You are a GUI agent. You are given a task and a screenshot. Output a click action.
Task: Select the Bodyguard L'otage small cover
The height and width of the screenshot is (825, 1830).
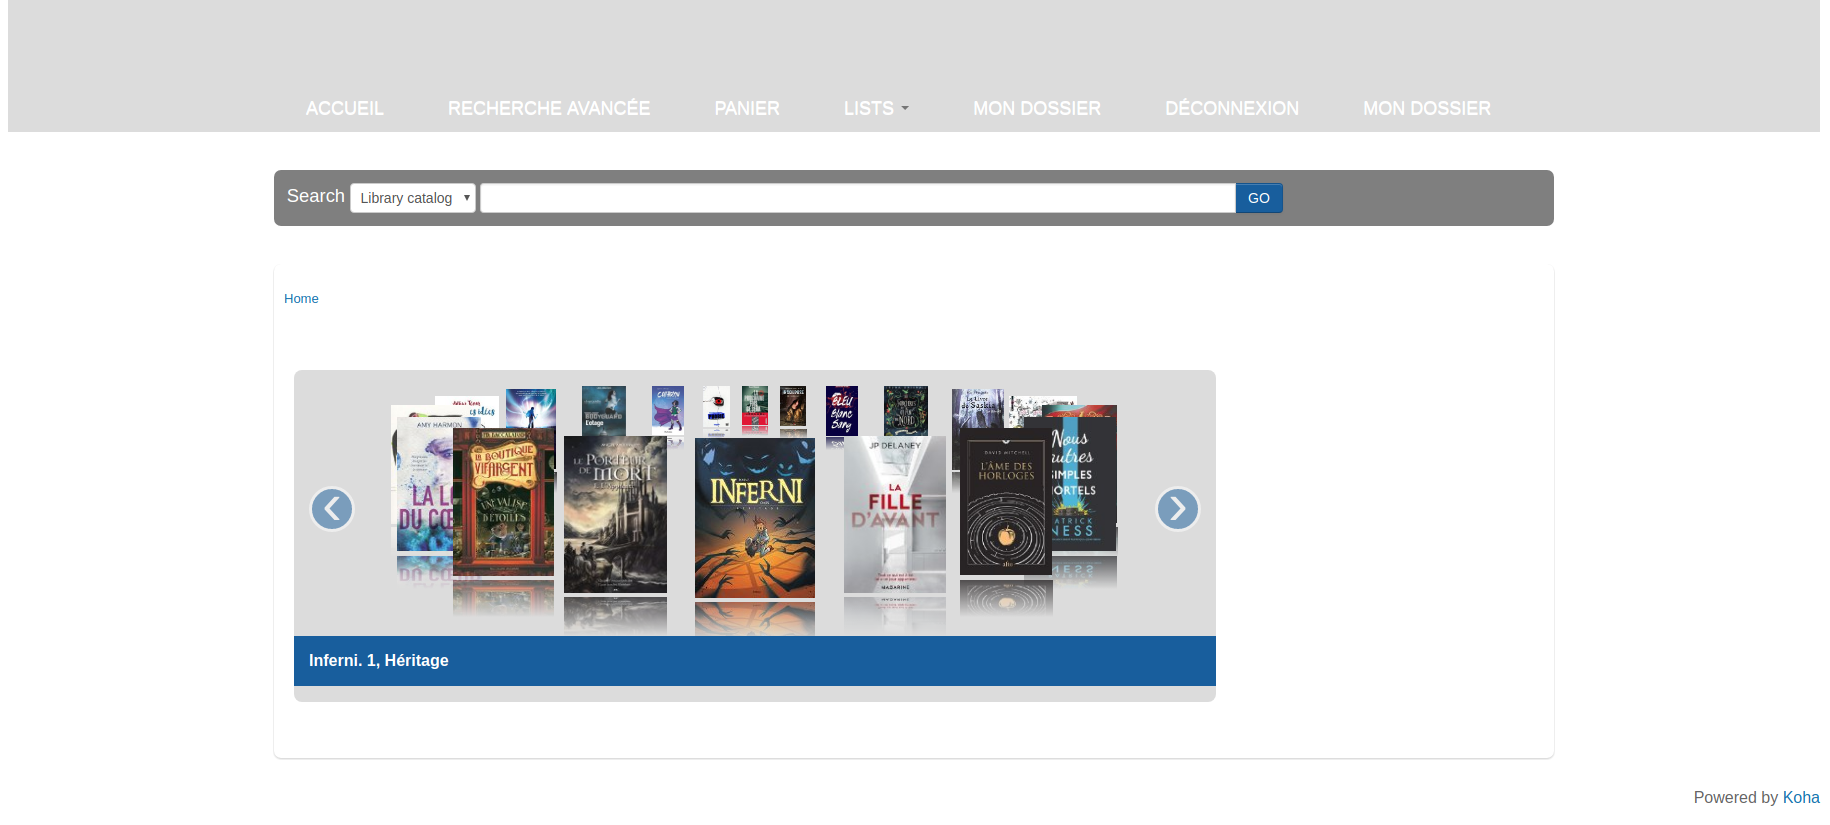click(x=604, y=409)
